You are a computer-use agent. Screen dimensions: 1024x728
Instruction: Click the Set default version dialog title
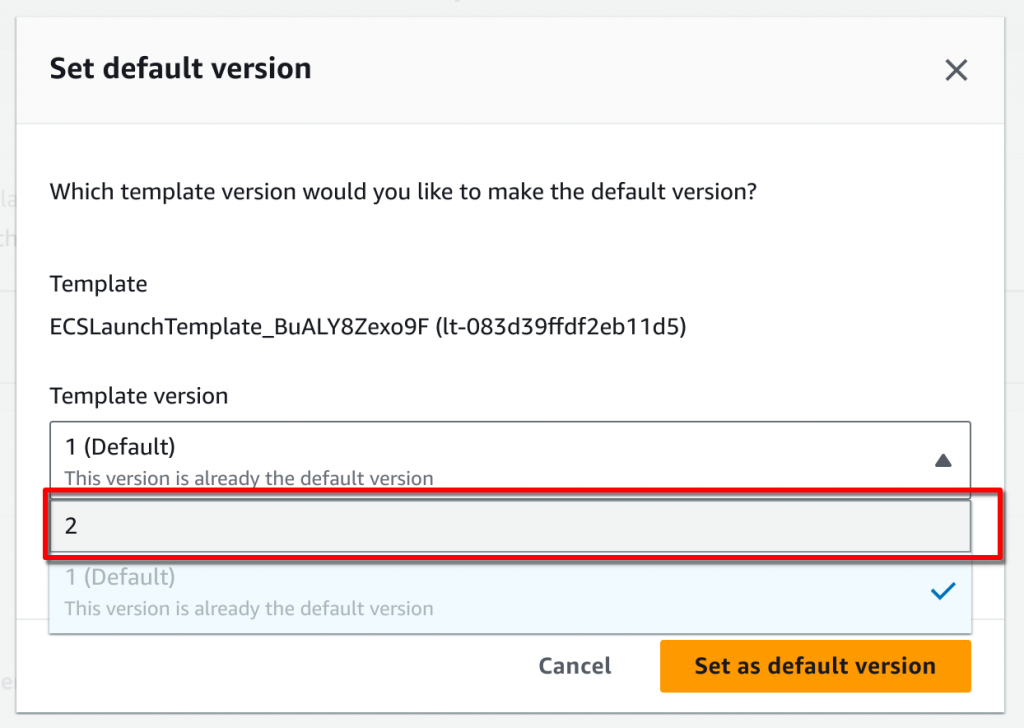pyautogui.click(x=181, y=69)
